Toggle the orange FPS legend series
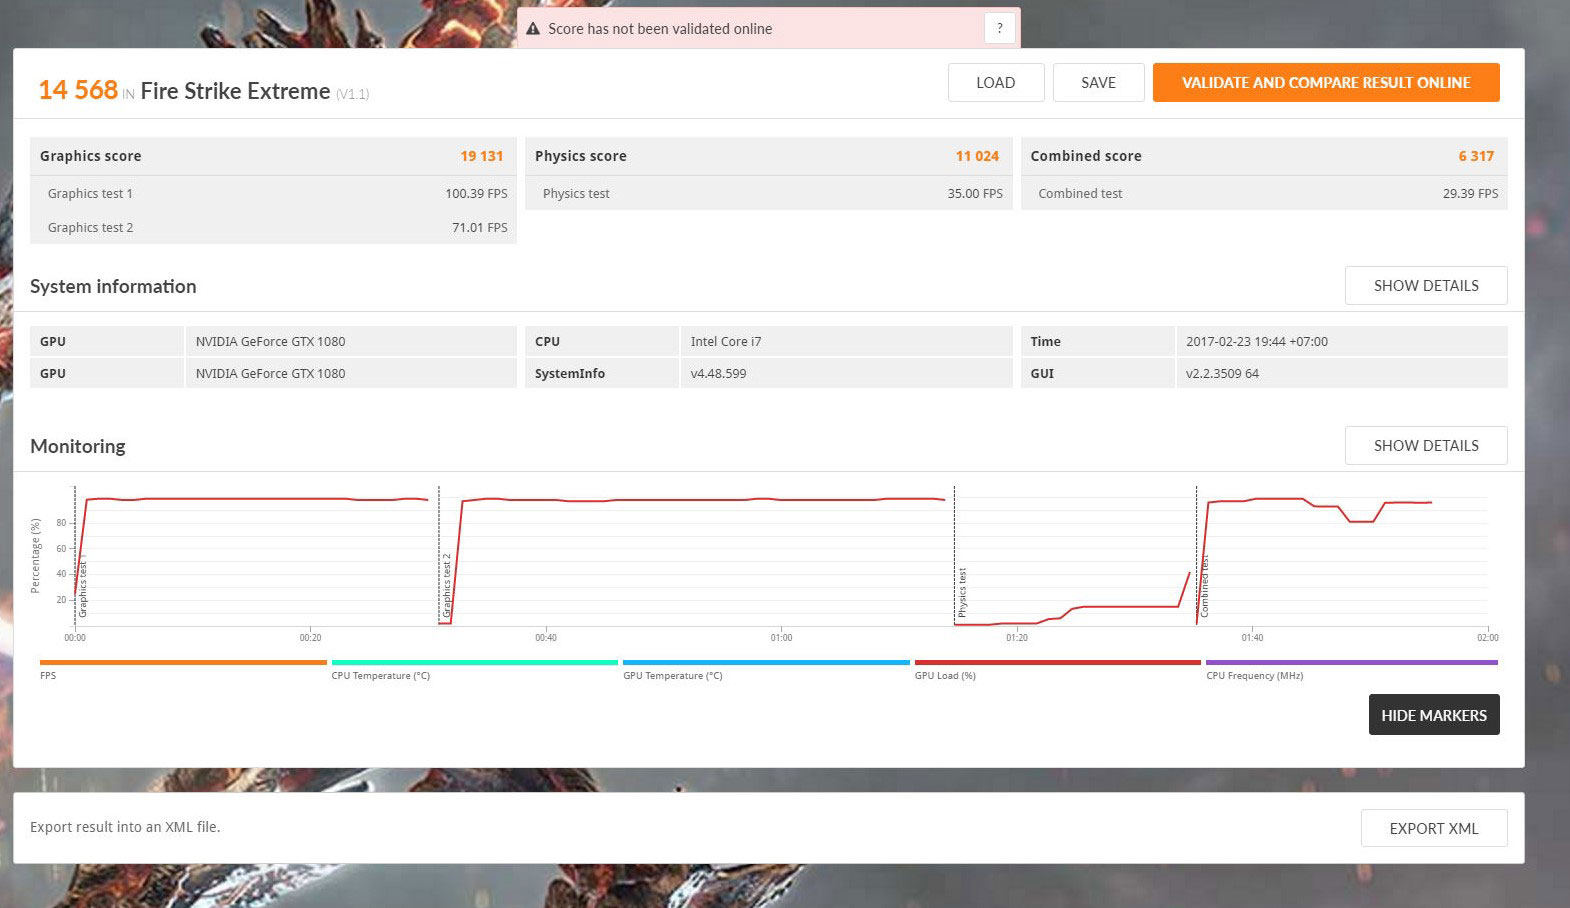This screenshot has height=908, width=1570. (183, 663)
